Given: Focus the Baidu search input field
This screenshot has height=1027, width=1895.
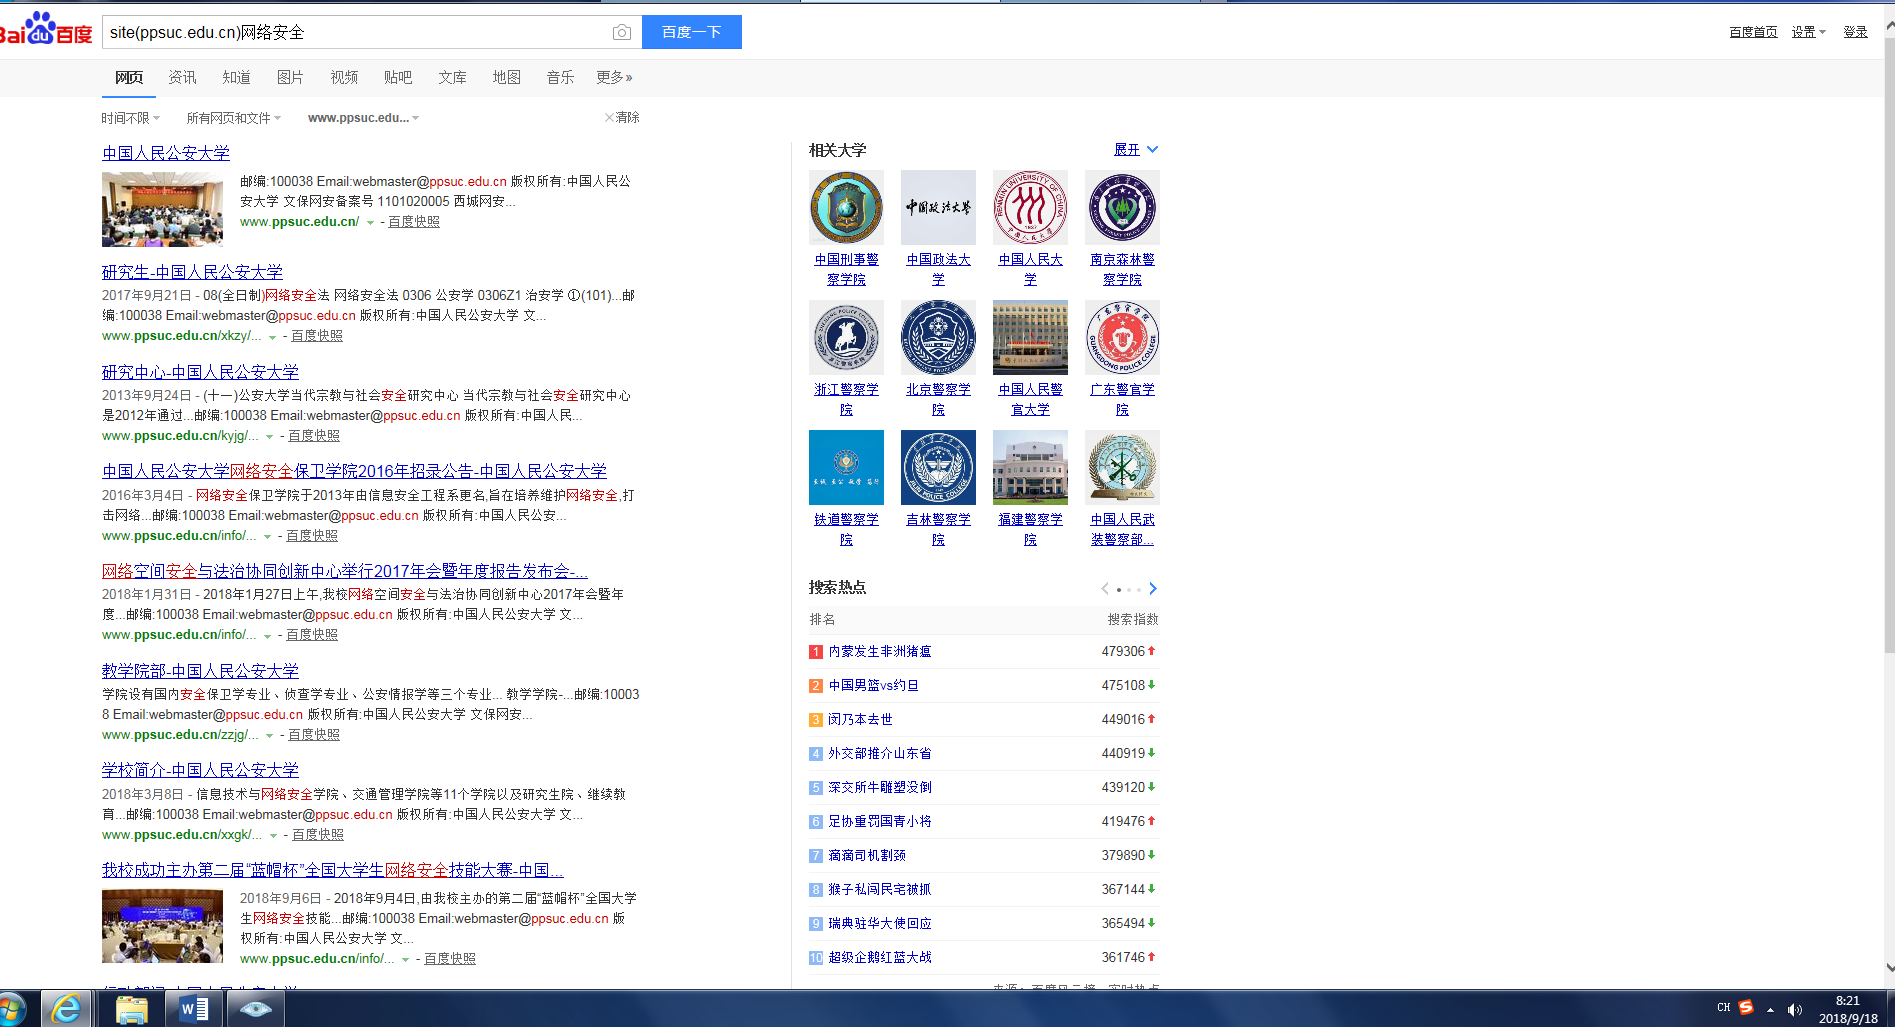Looking at the screenshot, I should (355, 32).
